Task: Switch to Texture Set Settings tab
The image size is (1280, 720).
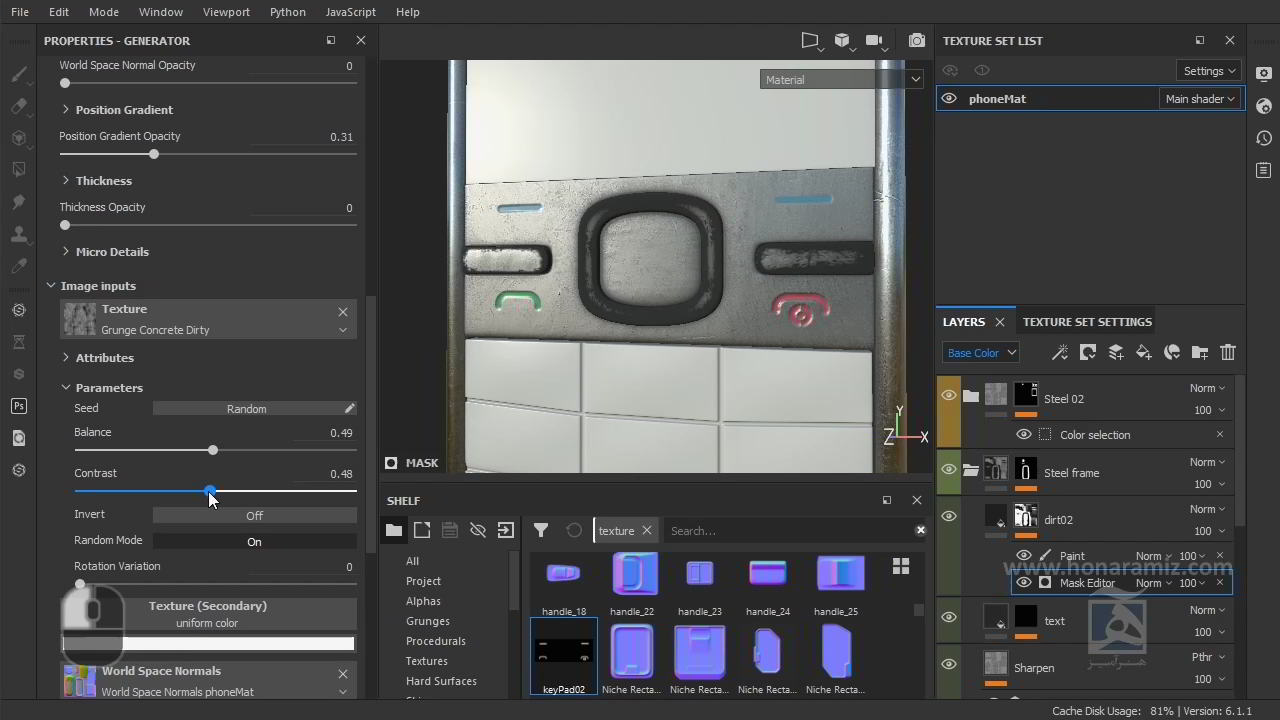Action: [1087, 322]
